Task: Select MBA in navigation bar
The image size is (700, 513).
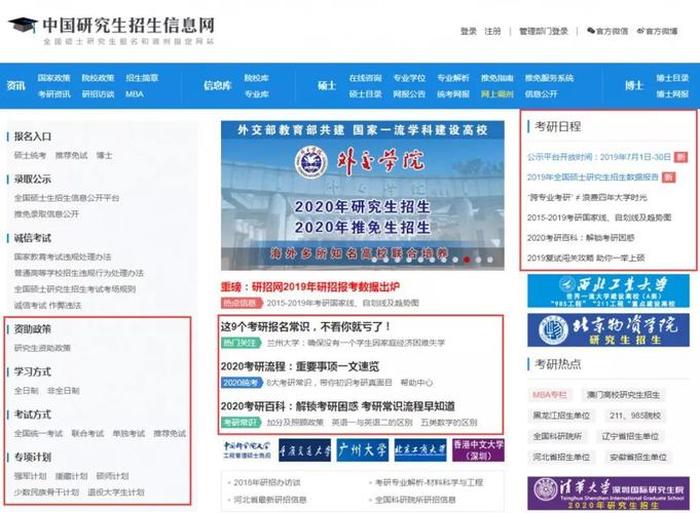Action: coord(134,94)
